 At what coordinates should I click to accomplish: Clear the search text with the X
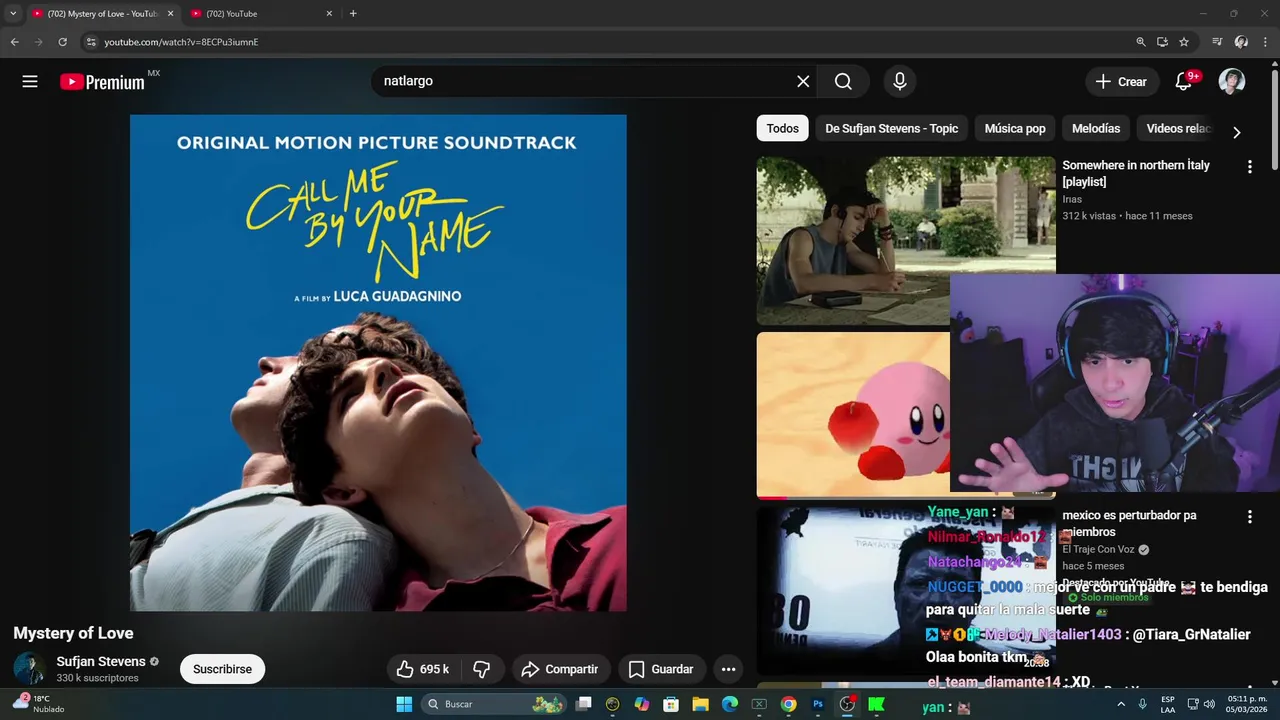[x=803, y=82]
